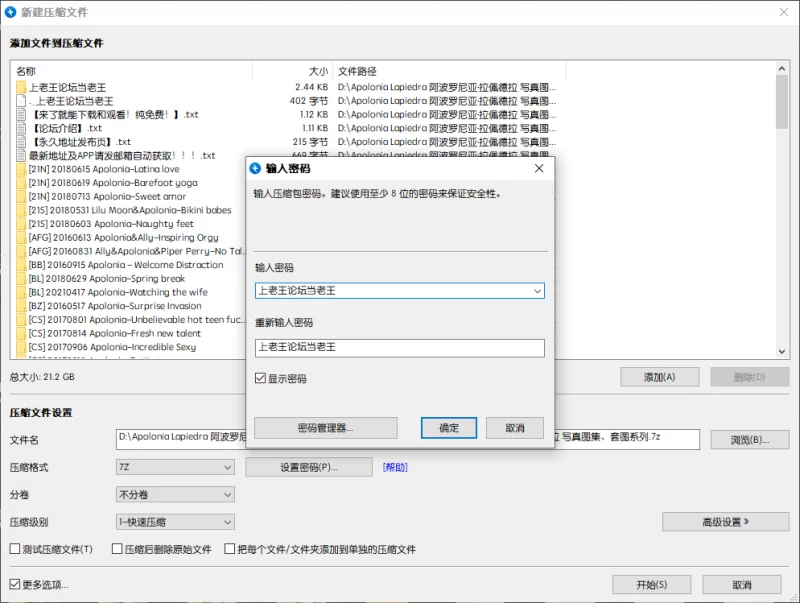Uncheck the 显示密码 checkbox
This screenshot has width=800, height=603.
261,379
